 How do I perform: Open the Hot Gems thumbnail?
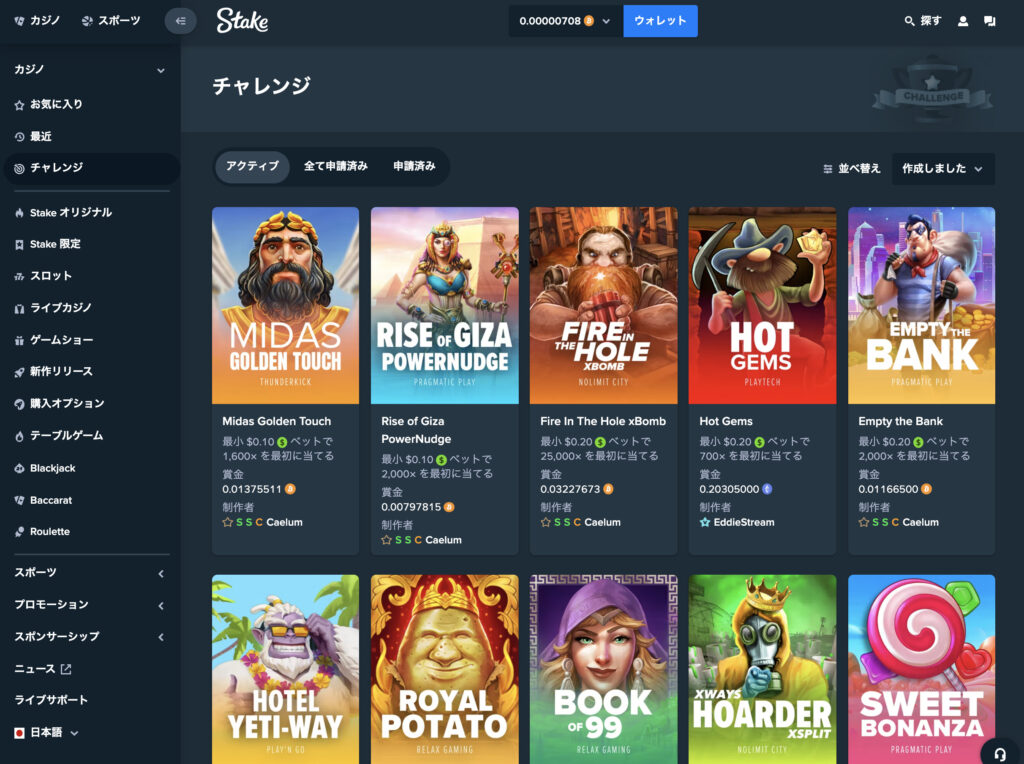762,306
